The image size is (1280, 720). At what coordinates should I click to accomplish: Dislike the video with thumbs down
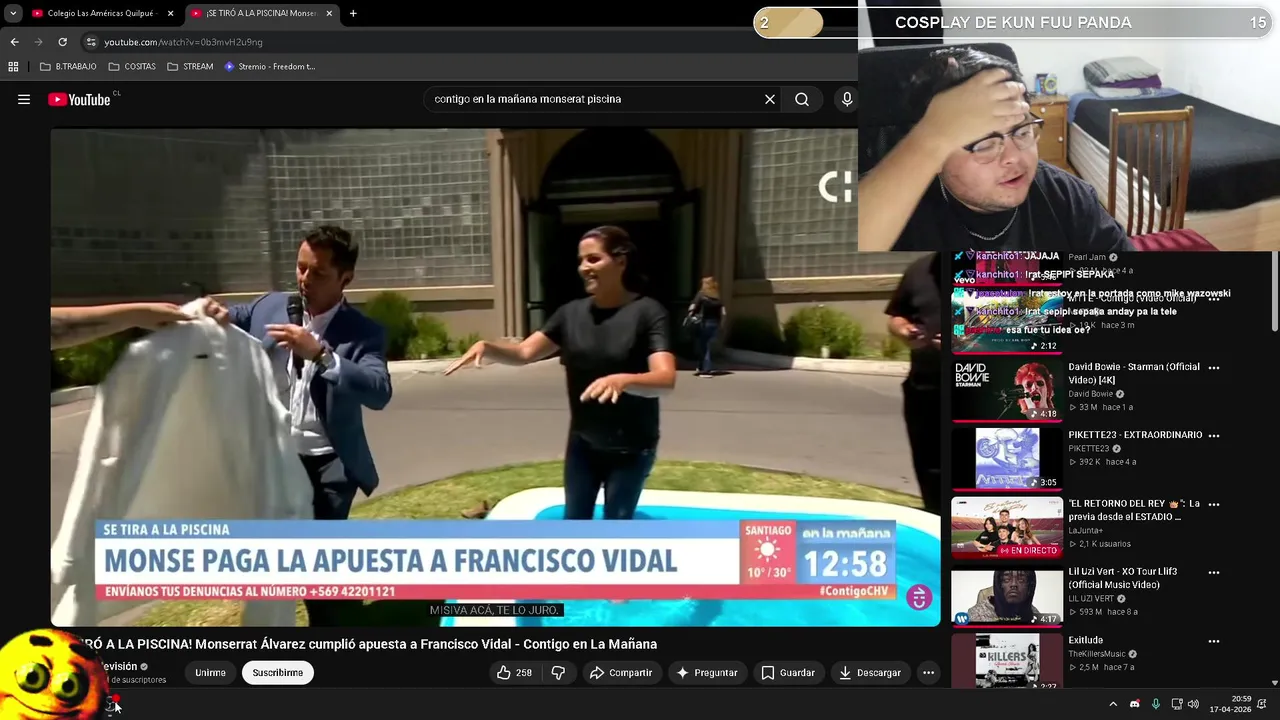point(558,673)
